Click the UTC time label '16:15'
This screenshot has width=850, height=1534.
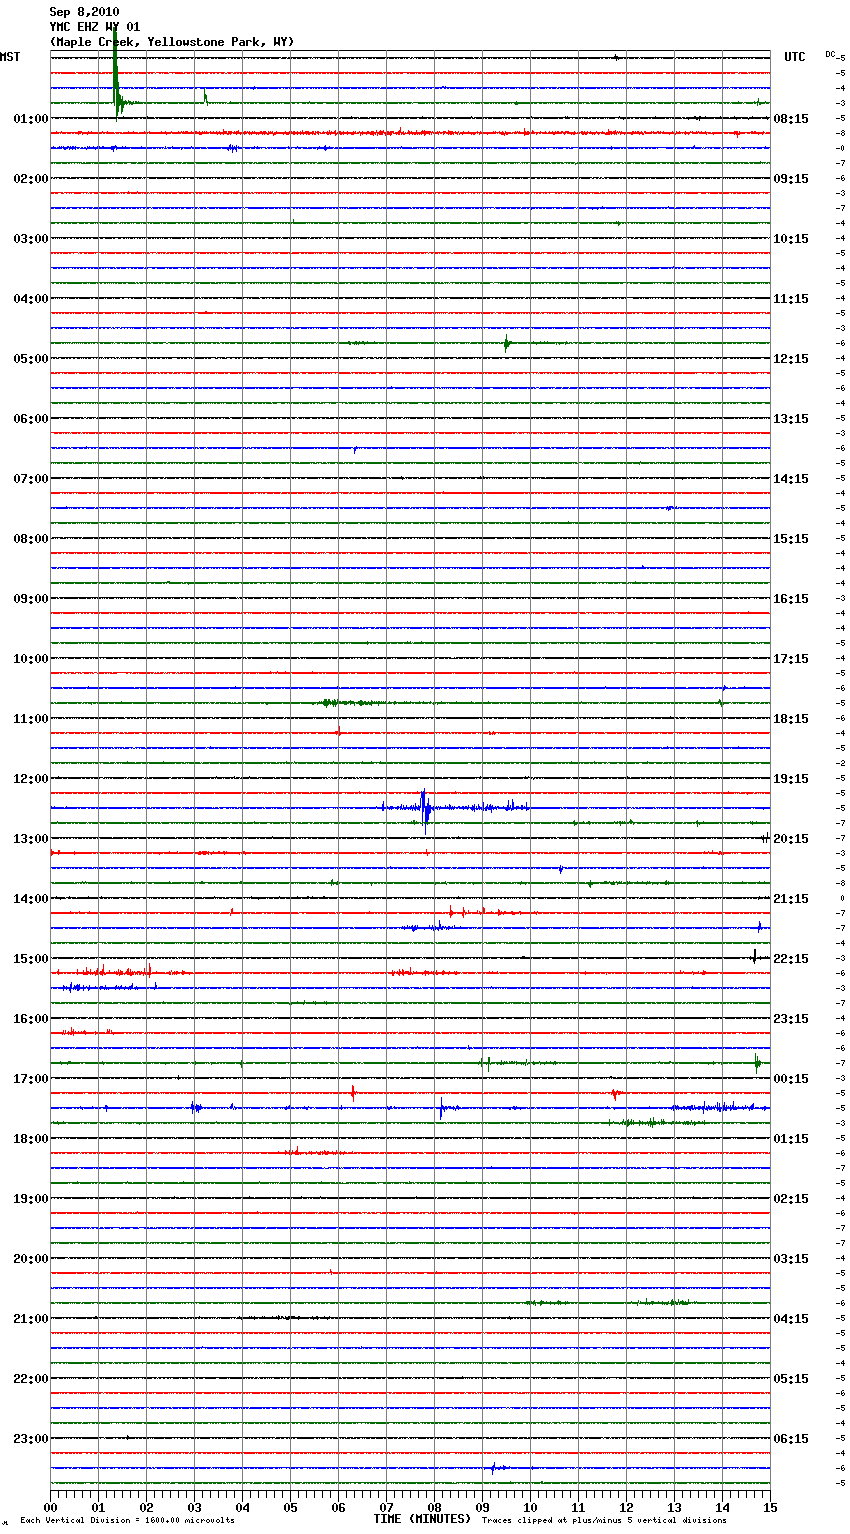(x=791, y=599)
